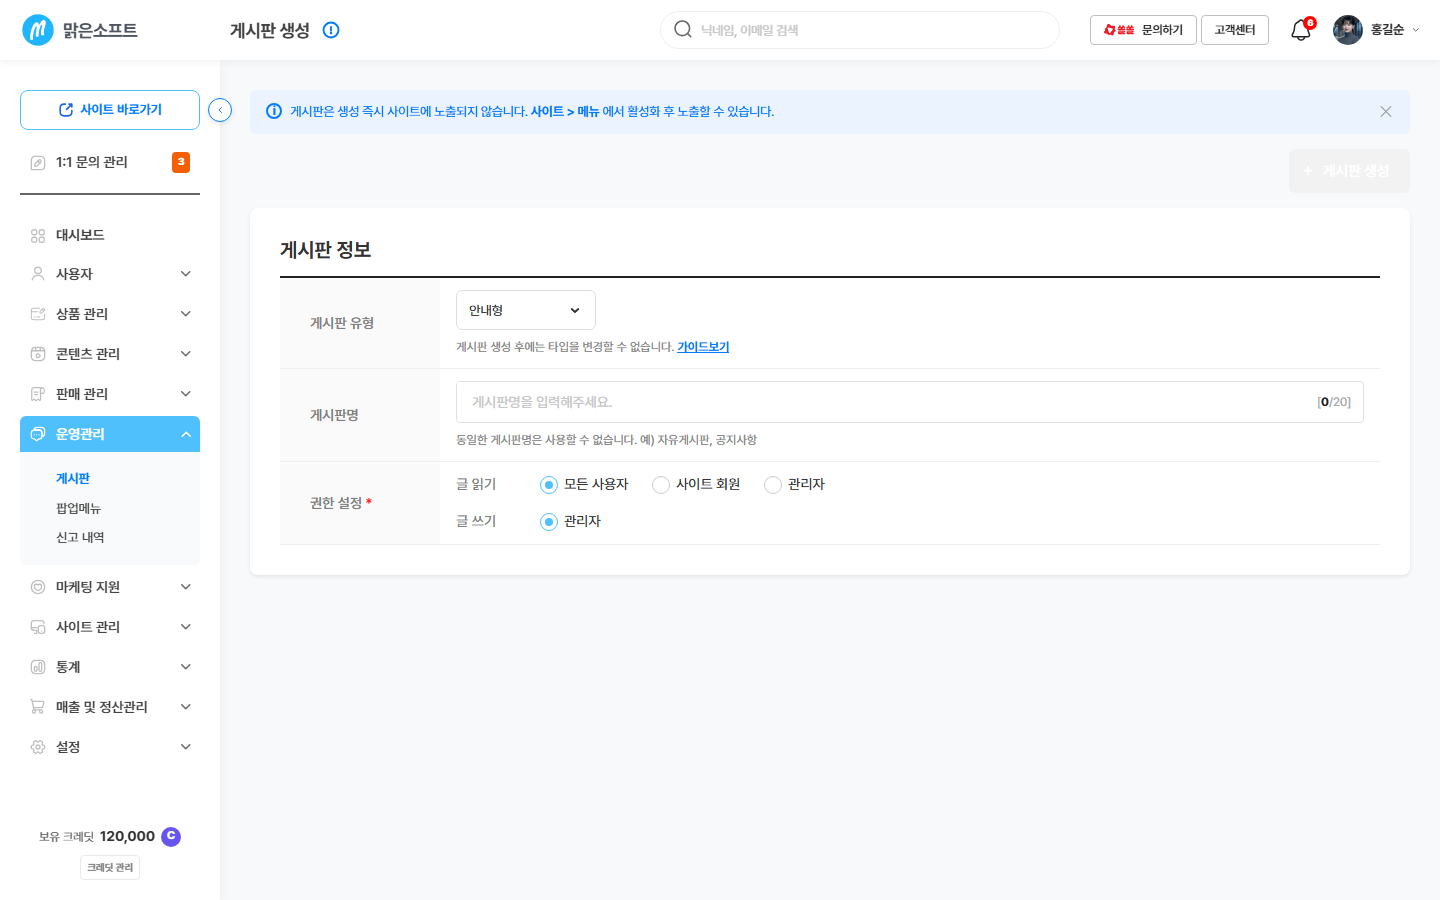Image resolution: width=1440 pixels, height=900 pixels.
Task: Select 사이트 회원 read permission
Action: click(x=661, y=485)
